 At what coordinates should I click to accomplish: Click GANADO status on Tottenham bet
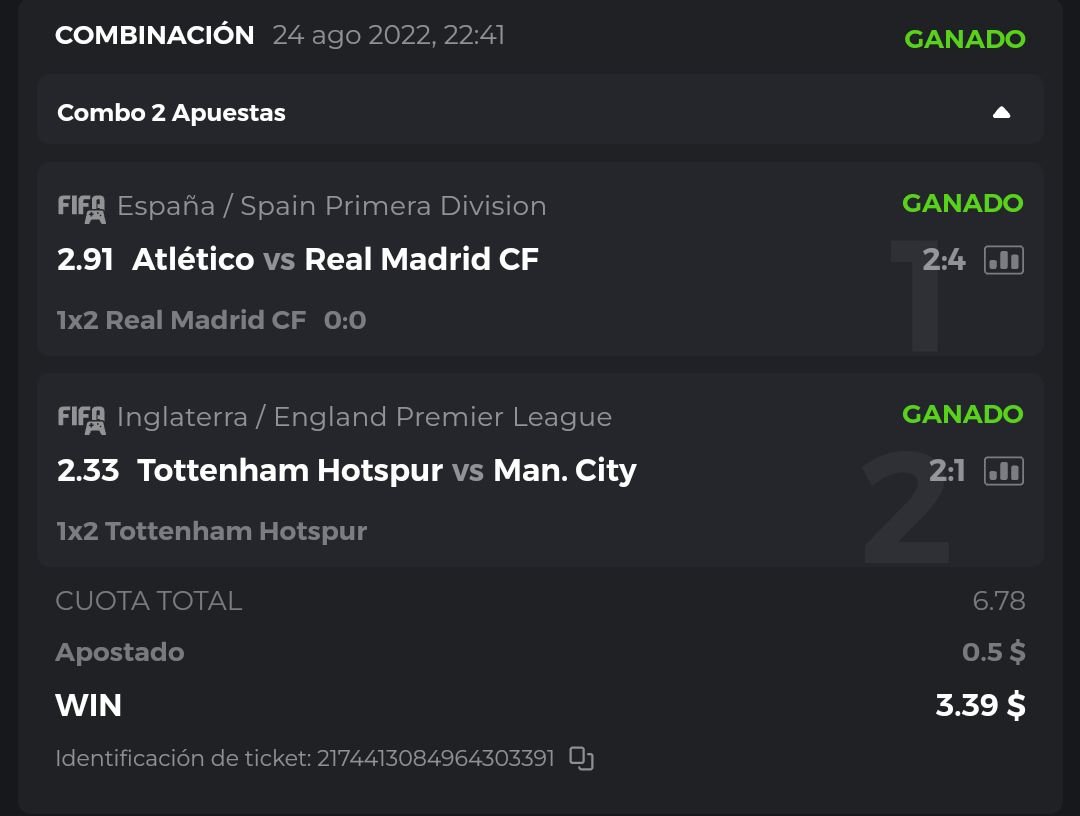[962, 414]
